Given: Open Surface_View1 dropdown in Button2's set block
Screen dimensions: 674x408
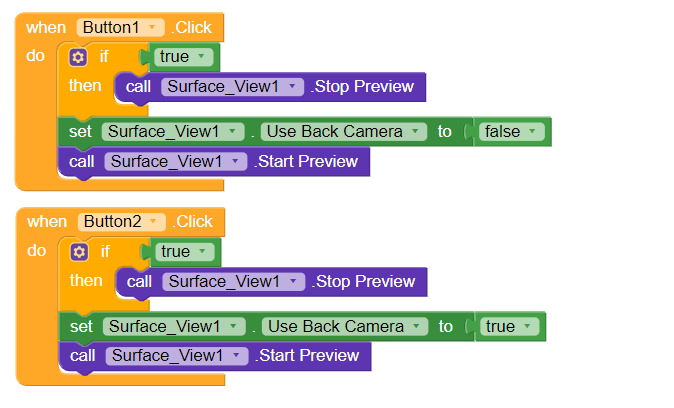Looking at the screenshot, I should tap(175, 327).
